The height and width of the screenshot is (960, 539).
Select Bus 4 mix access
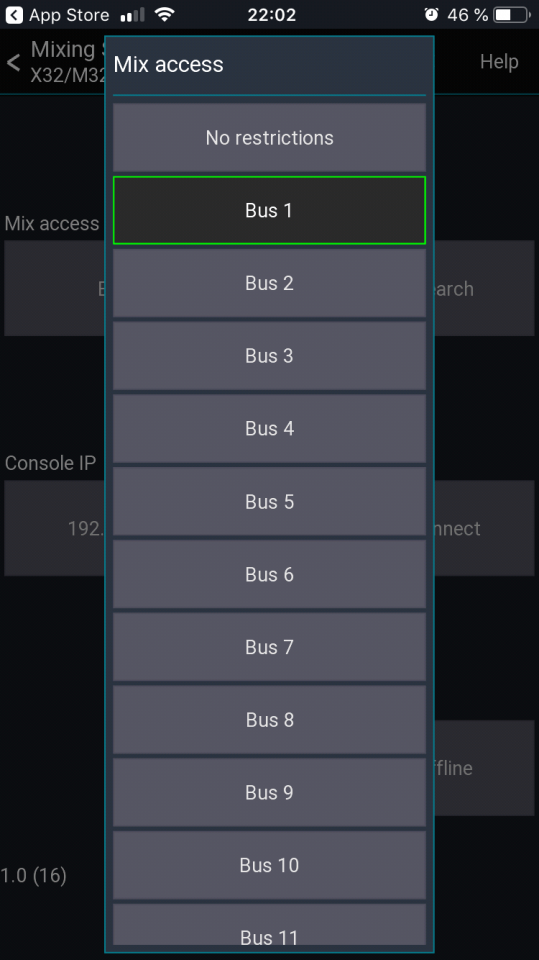point(270,429)
